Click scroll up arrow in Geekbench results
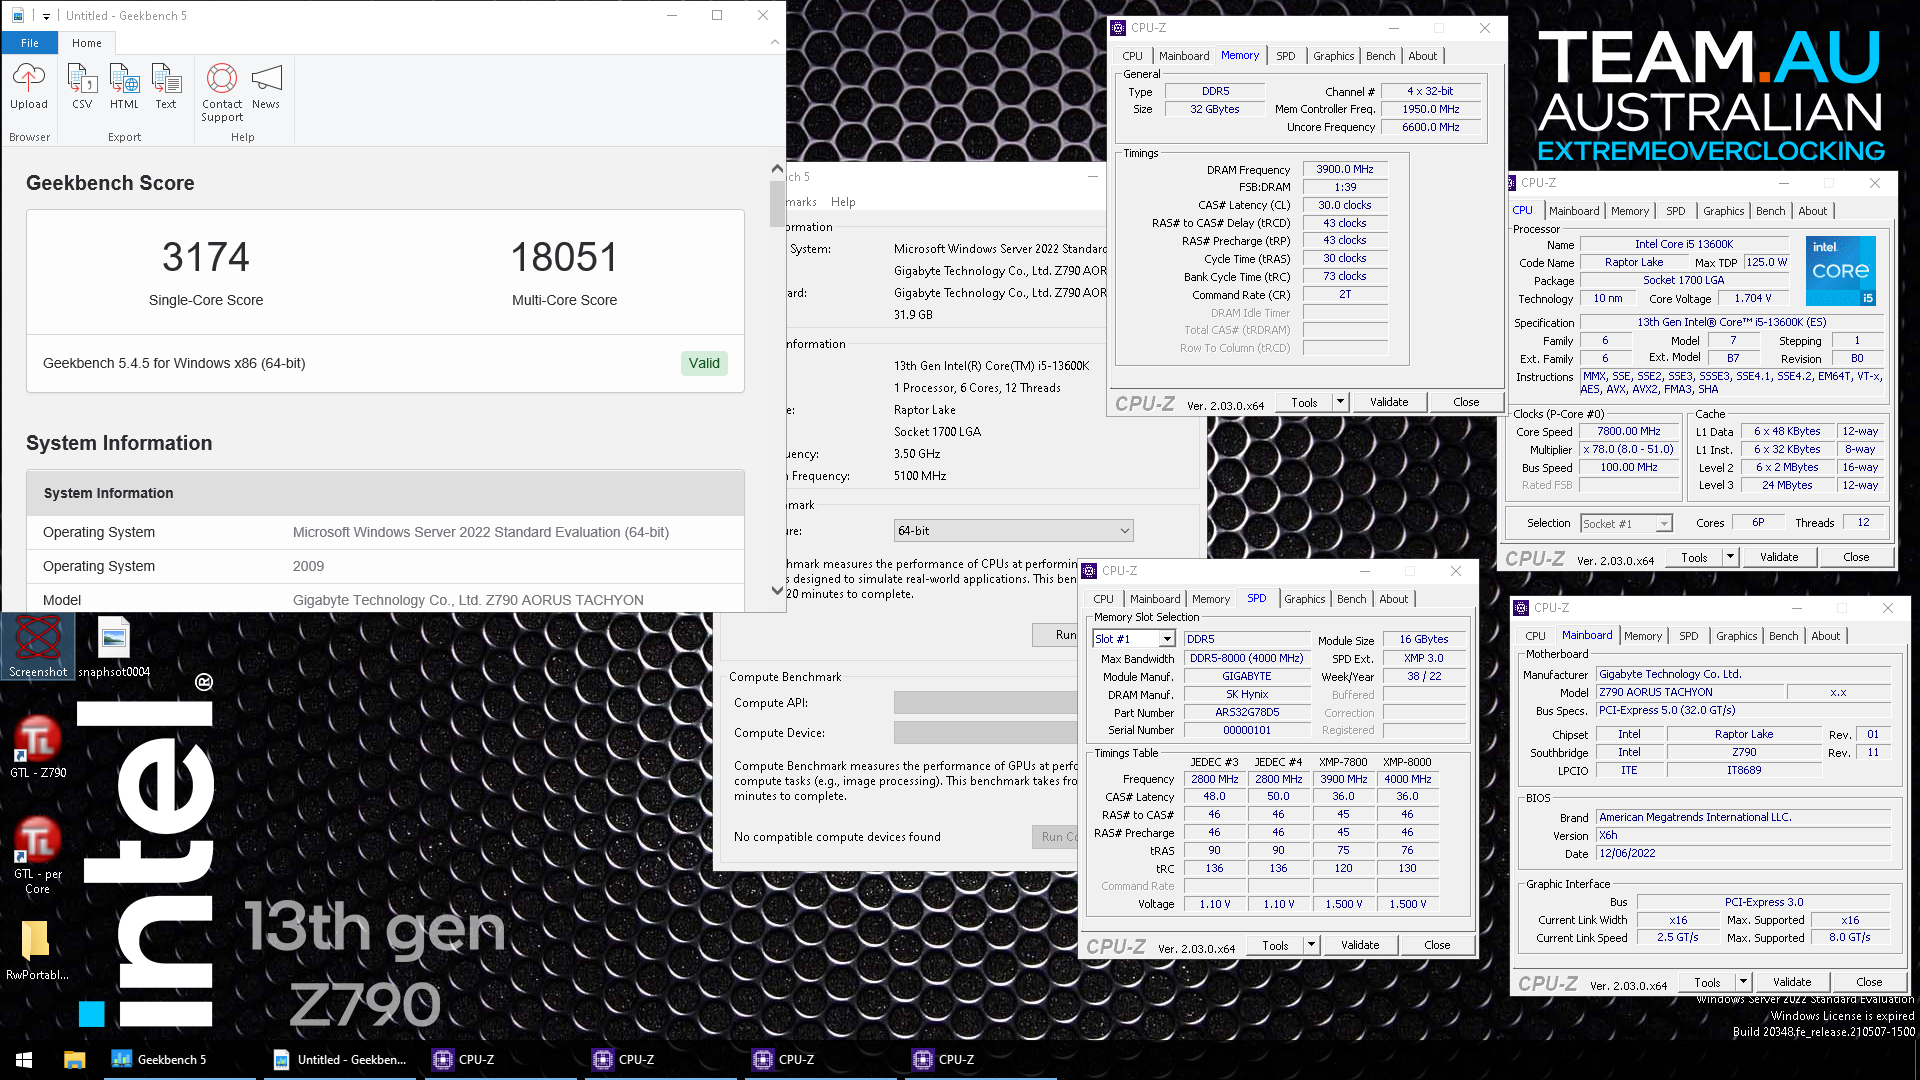Screen dimensions: 1920x1080 [x=777, y=169]
